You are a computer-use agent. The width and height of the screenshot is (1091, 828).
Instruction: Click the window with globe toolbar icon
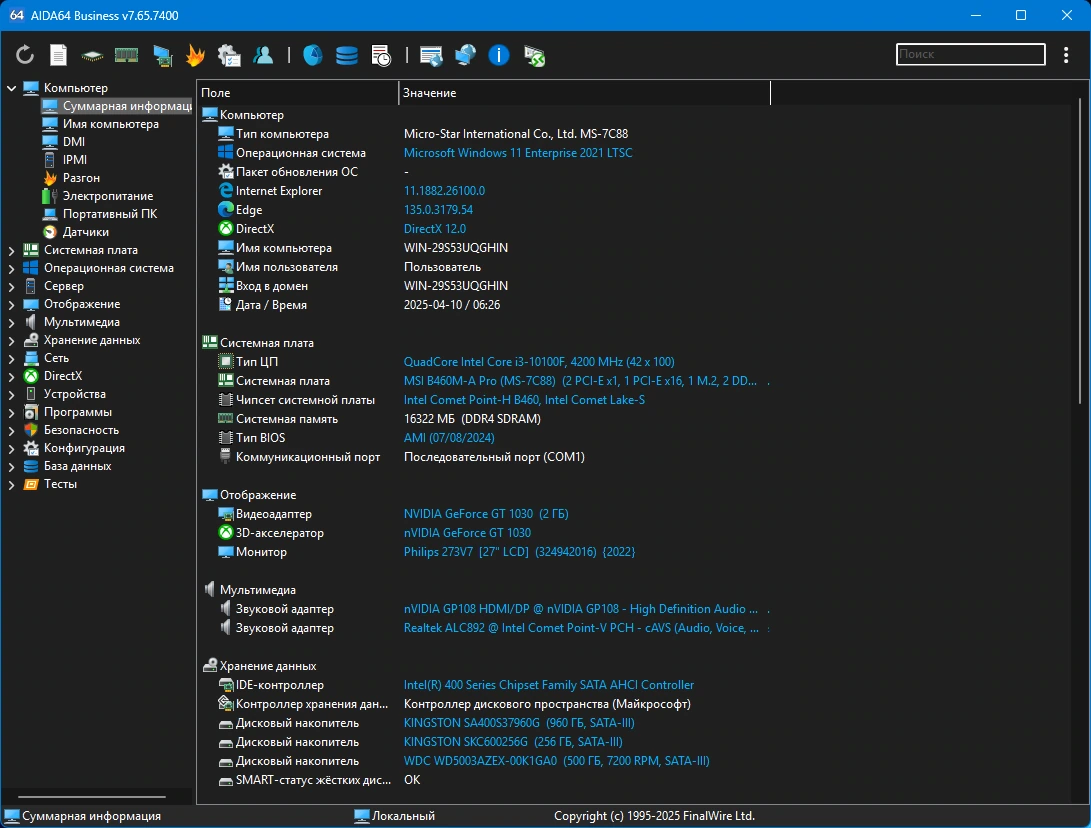pyautogui.click(x=431, y=55)
